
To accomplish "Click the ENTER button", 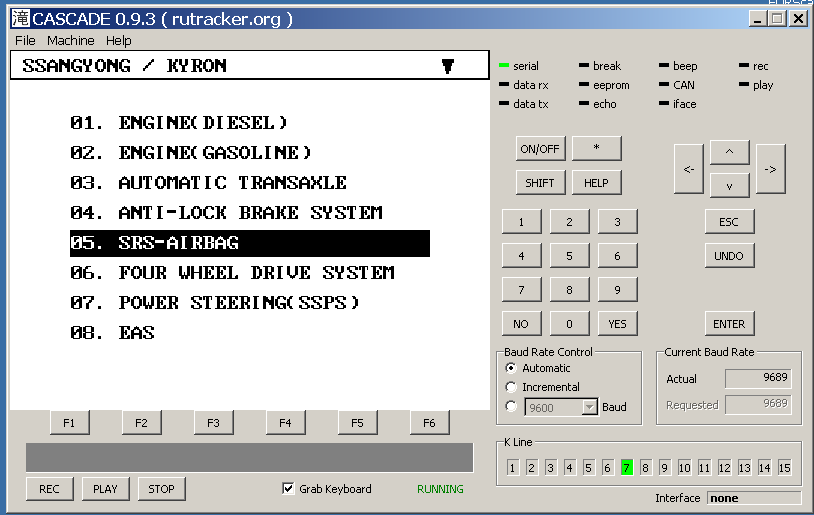I will click(x=729, y=324).
